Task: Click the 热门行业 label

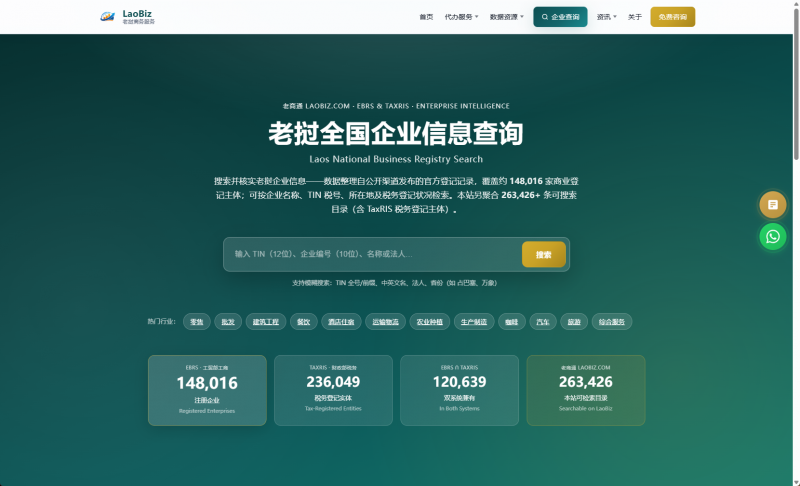Action: click(161, 321)
